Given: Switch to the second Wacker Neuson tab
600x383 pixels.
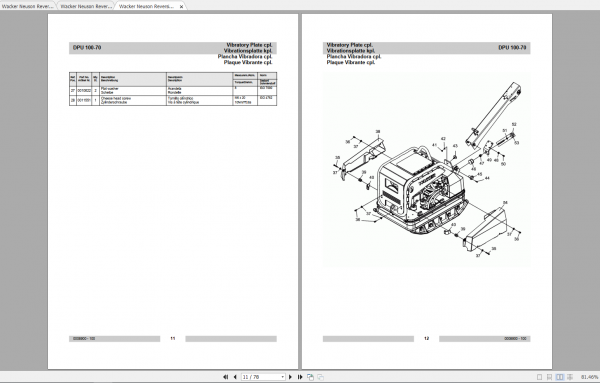Looking at the screenshot, I should coord(86,6).
